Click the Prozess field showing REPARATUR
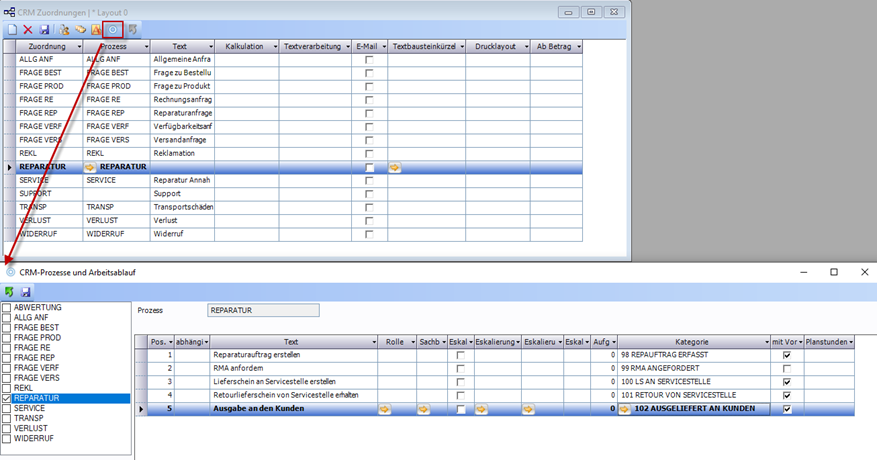This screenshot has height=460, width=877. [262, 310]
